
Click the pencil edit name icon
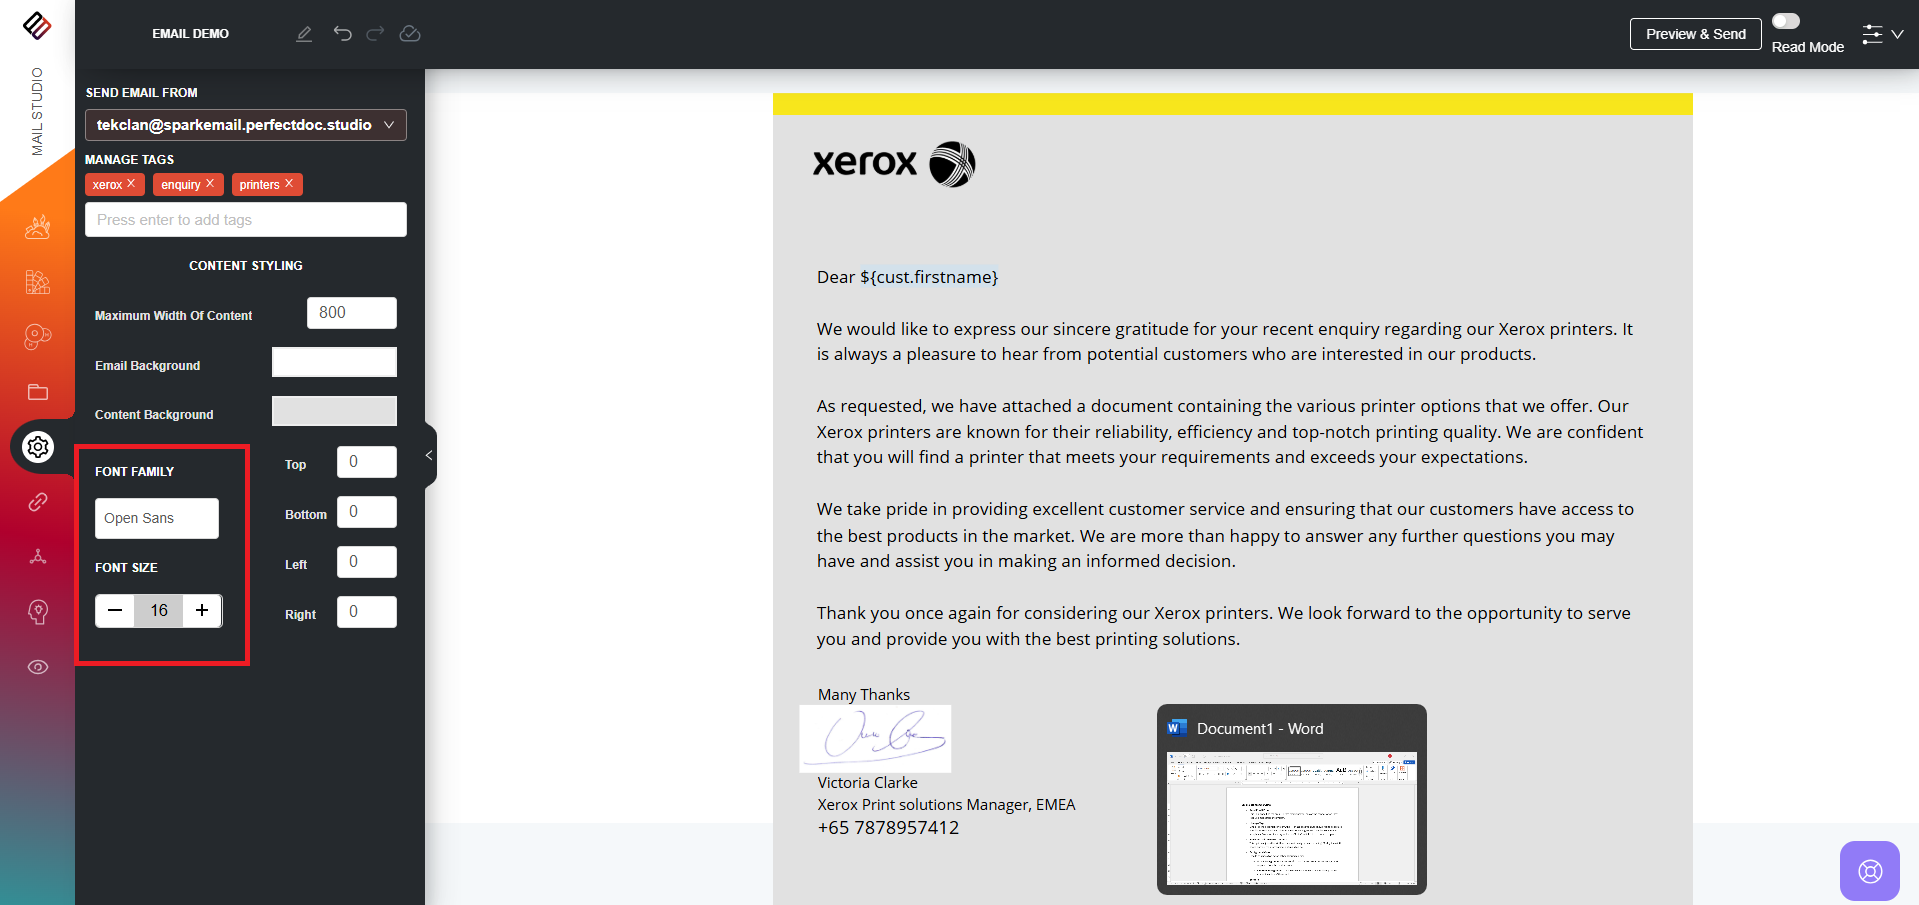(304, 34)
